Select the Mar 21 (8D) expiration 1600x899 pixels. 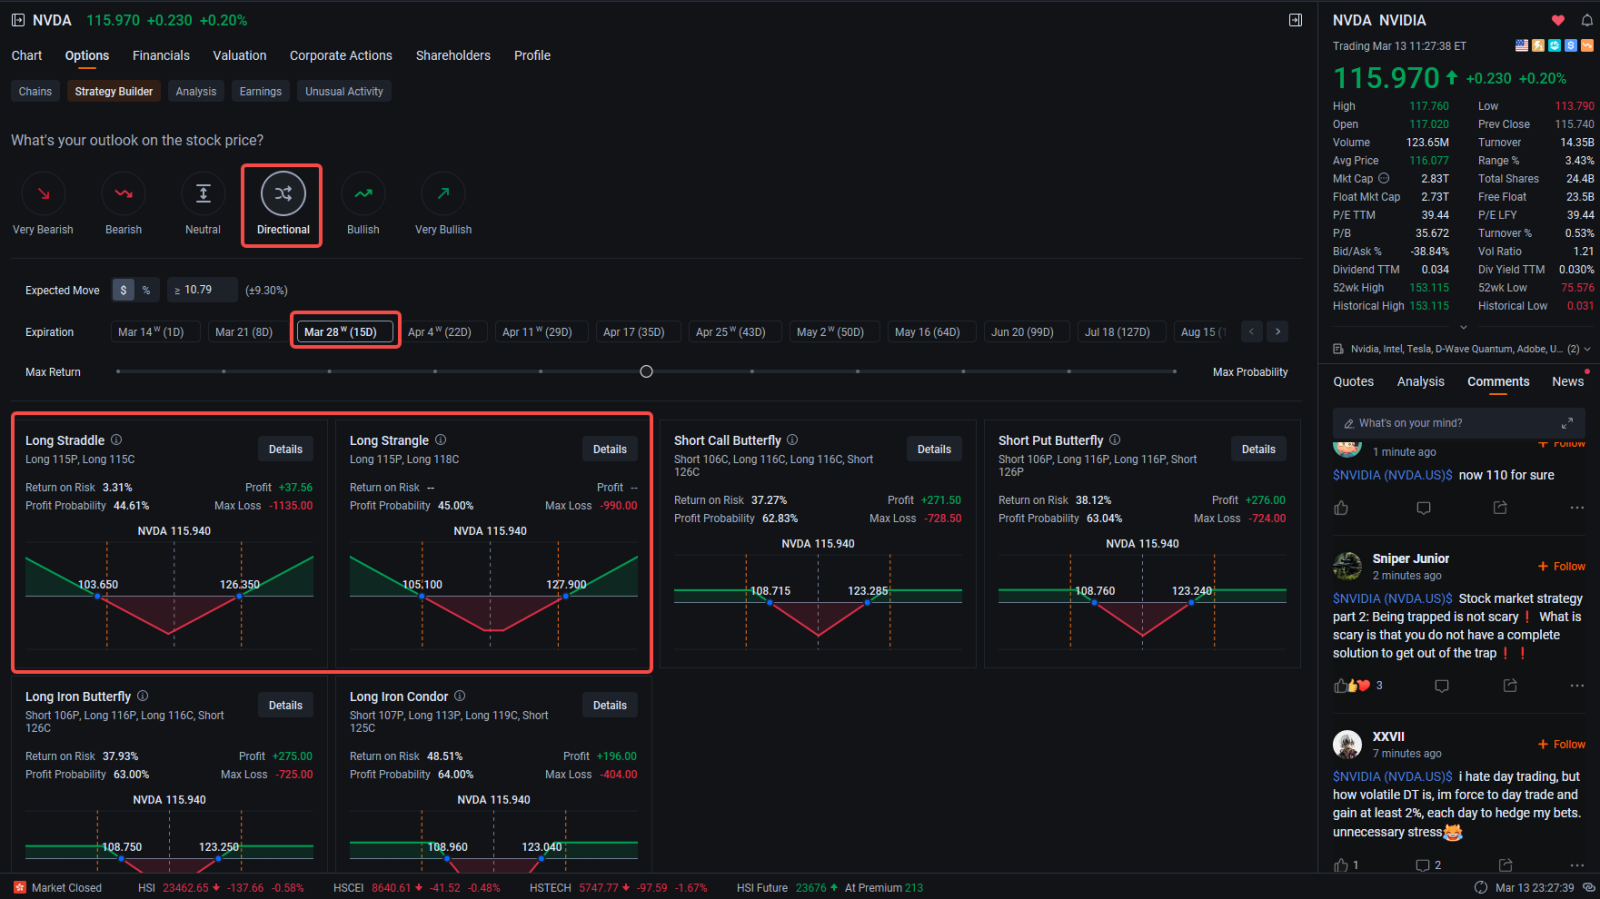[244, 332]
